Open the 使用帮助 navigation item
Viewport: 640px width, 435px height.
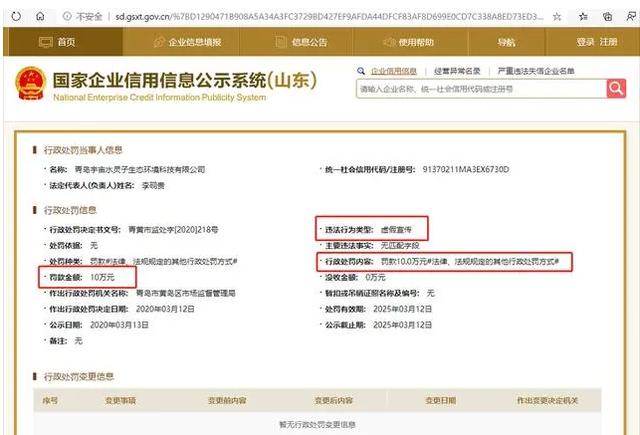pos(410,42)
